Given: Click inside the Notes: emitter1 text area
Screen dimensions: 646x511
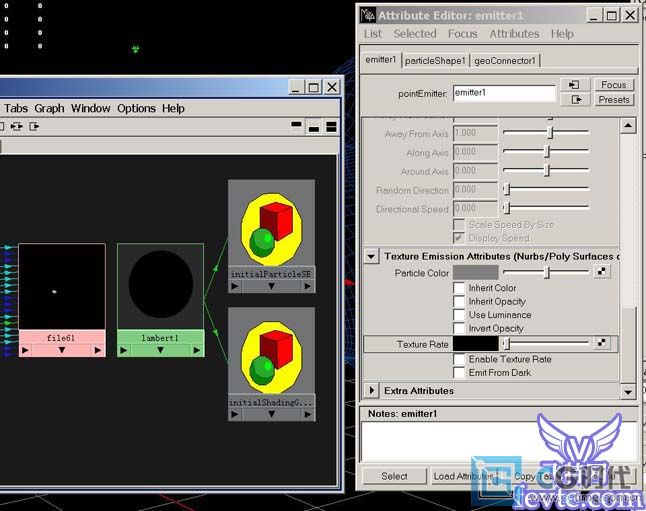Looking at the screenshot, I should (x=499, y=442).
